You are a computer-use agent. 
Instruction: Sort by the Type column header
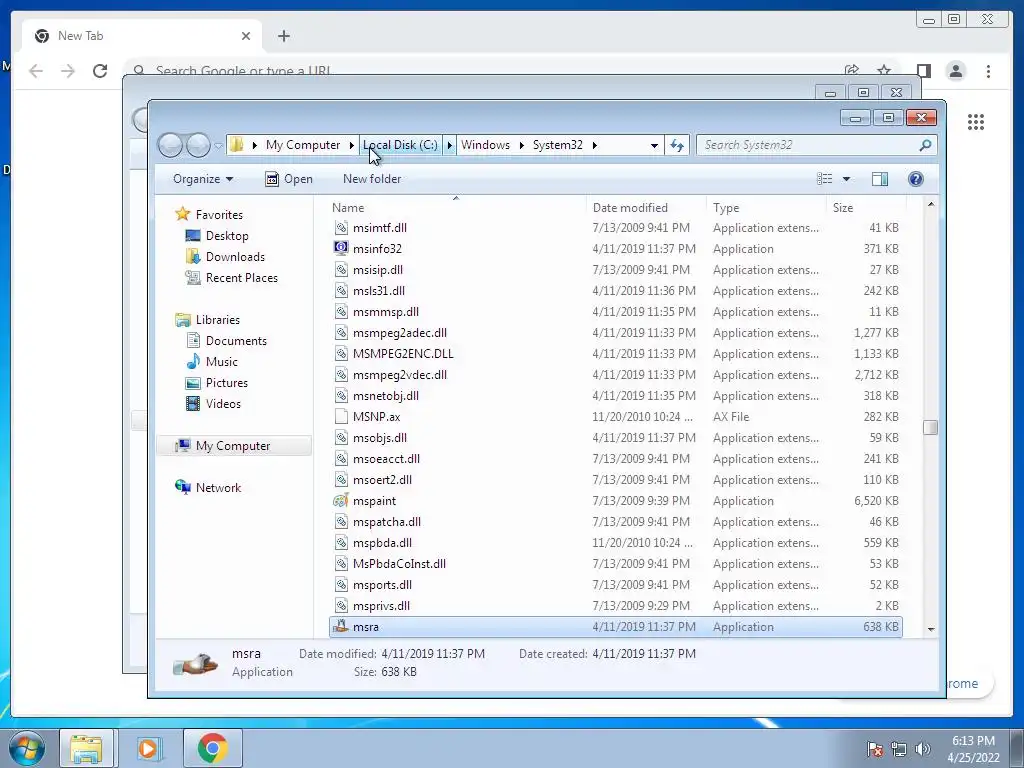[726, 208]
